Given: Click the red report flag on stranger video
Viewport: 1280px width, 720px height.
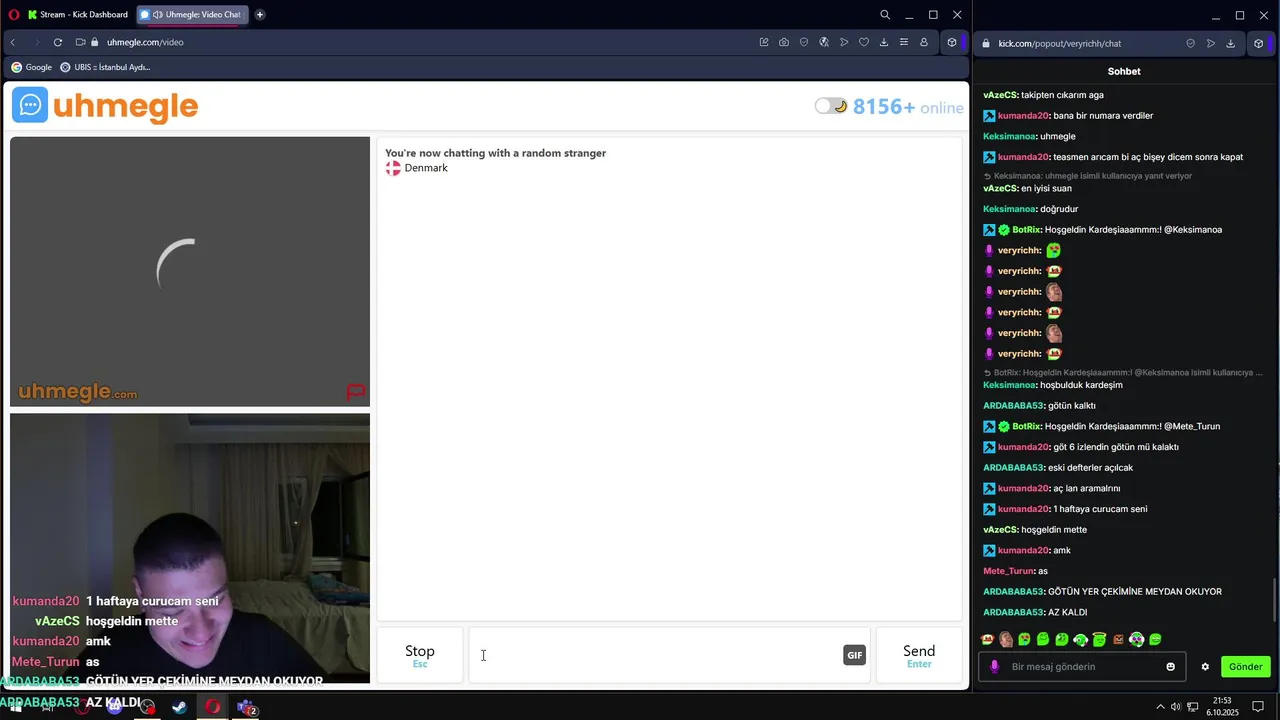Looking at the screenshot, I should pyautogui.click(x=356, y=392).
